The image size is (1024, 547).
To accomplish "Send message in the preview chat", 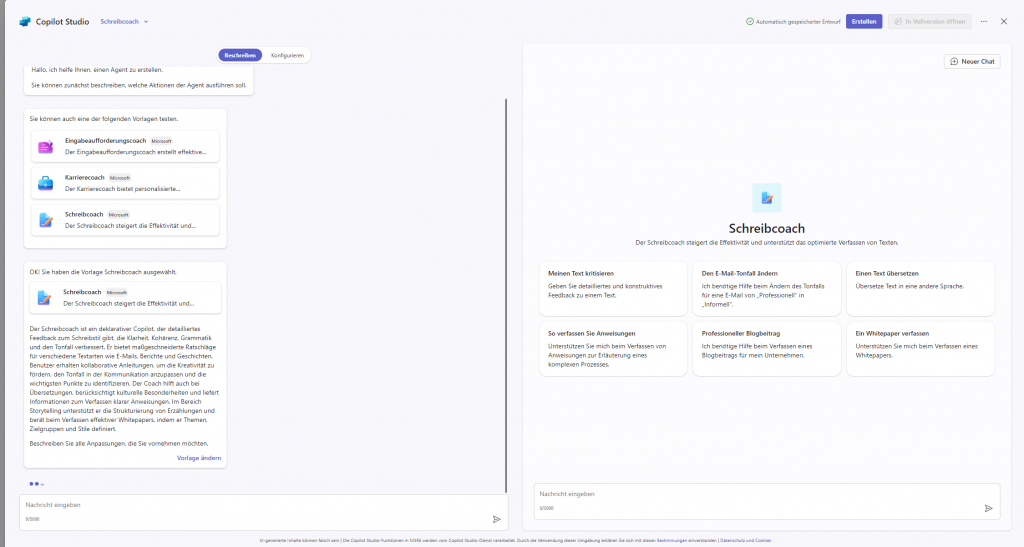I will pos(988,508).
